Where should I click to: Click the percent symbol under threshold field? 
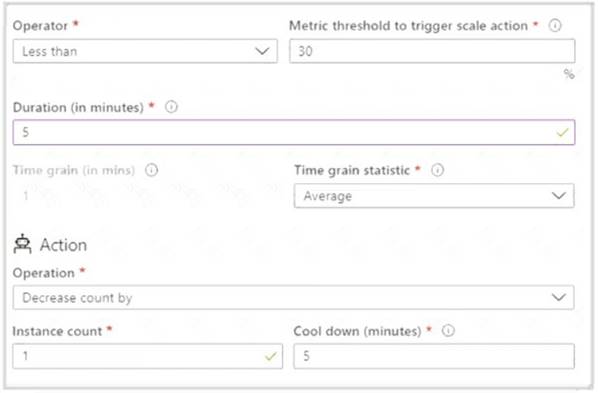[x=569, y=74]
